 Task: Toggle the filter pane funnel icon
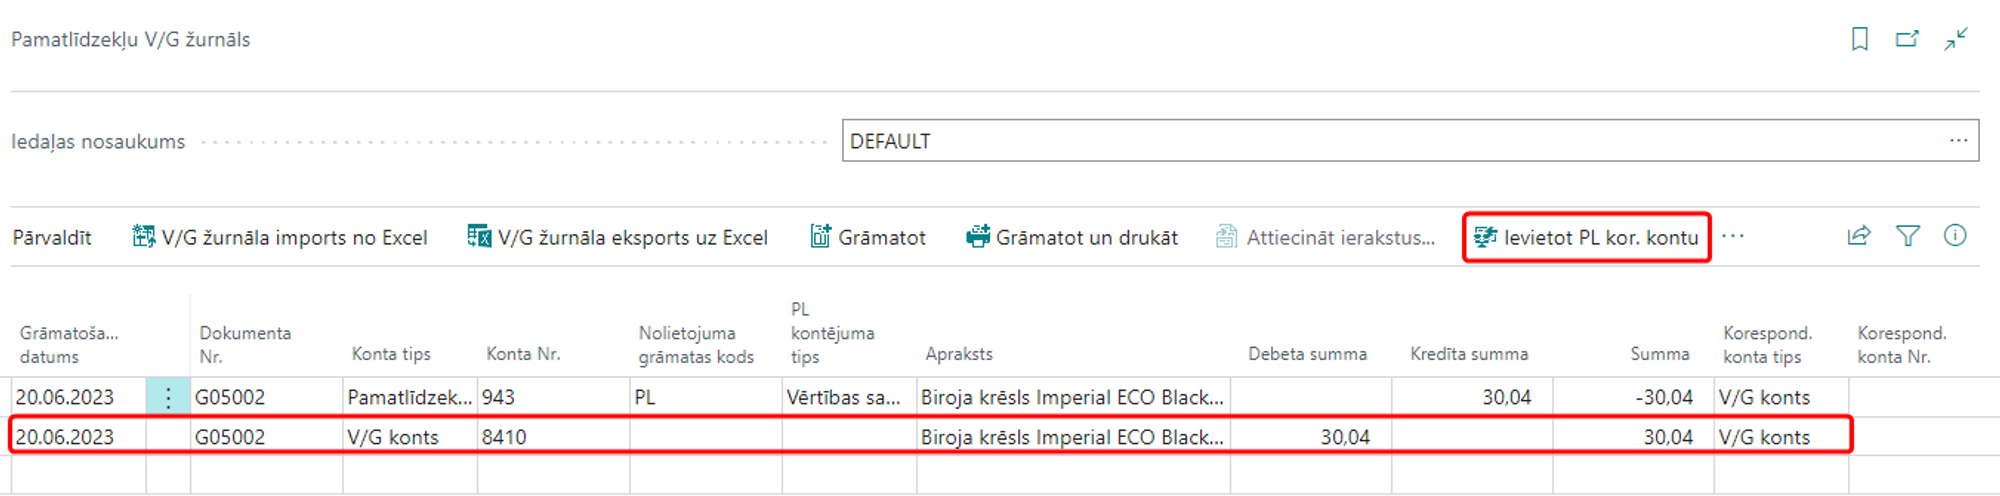click(x=1907, y=236)
